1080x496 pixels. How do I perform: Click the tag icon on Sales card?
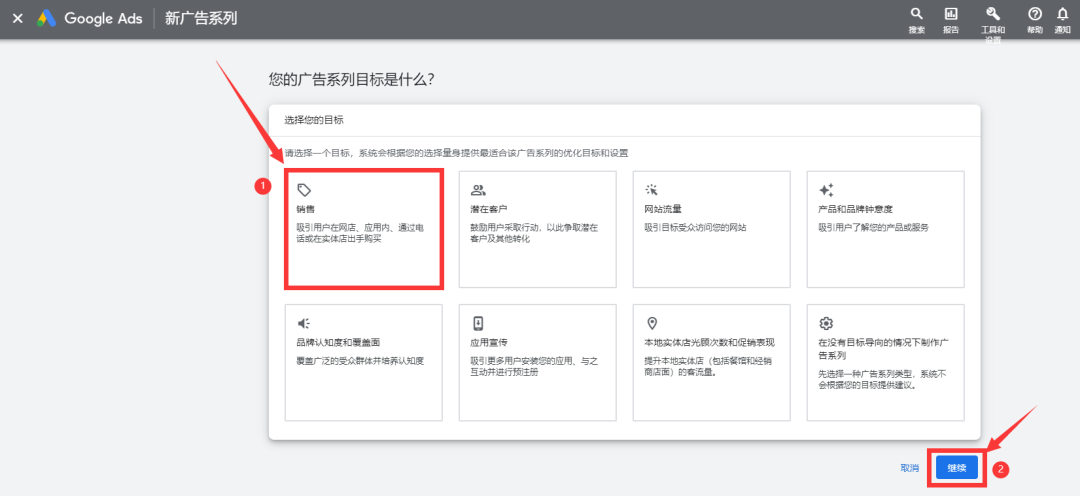click(304, 190)
